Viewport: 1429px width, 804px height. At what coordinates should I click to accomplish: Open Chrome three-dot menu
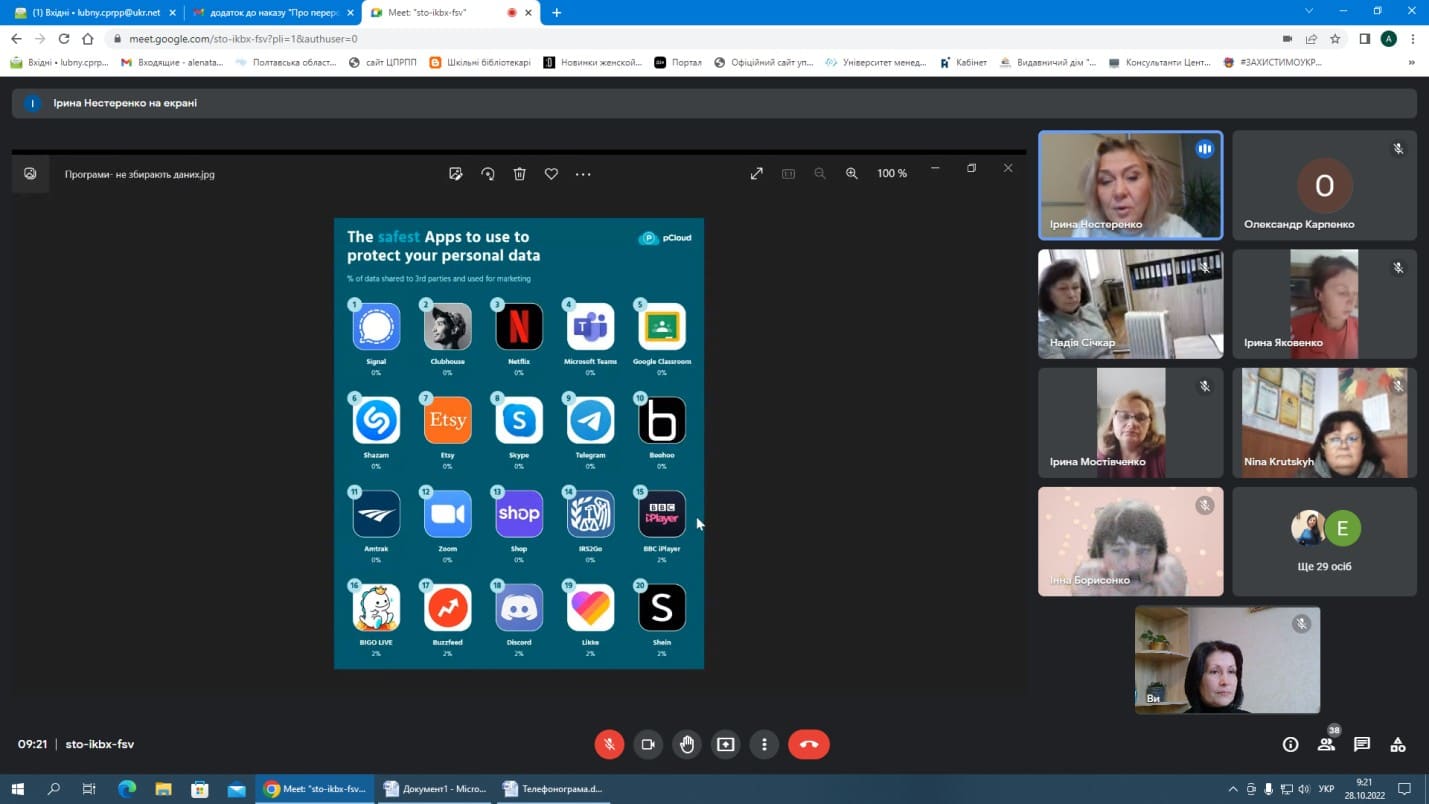1413,39
